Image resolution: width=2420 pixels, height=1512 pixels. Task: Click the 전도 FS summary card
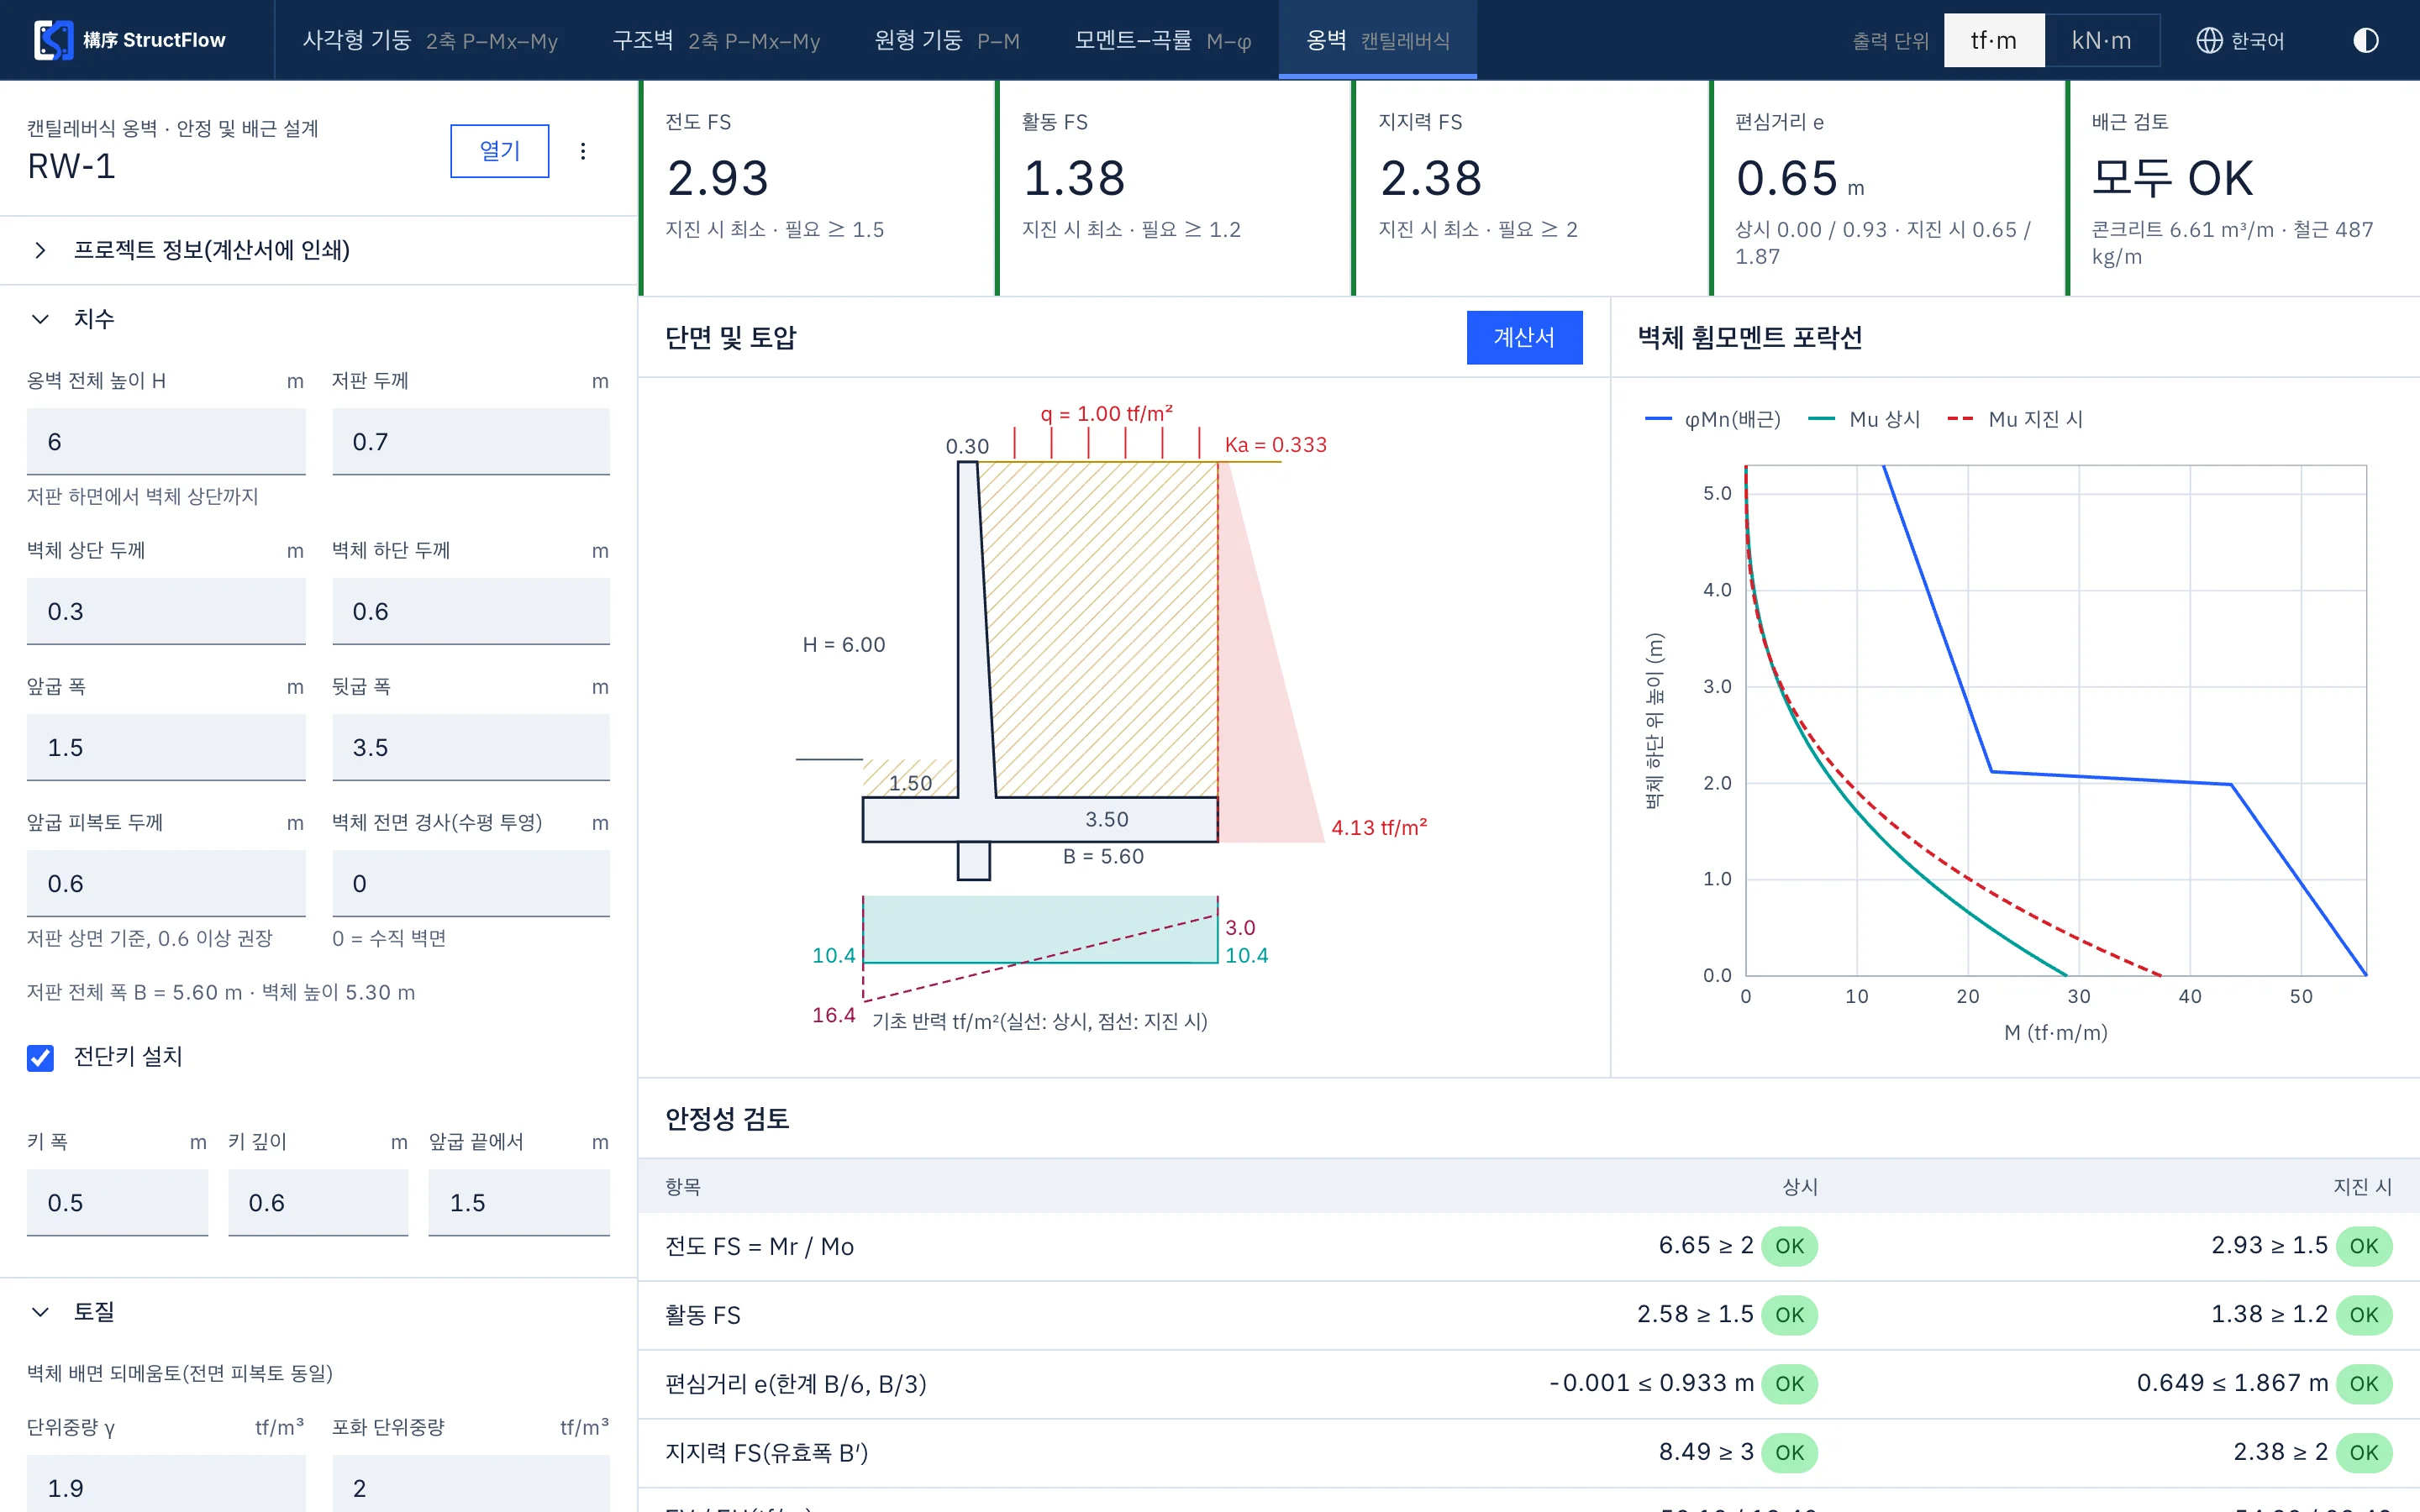[x=818, y=188]
